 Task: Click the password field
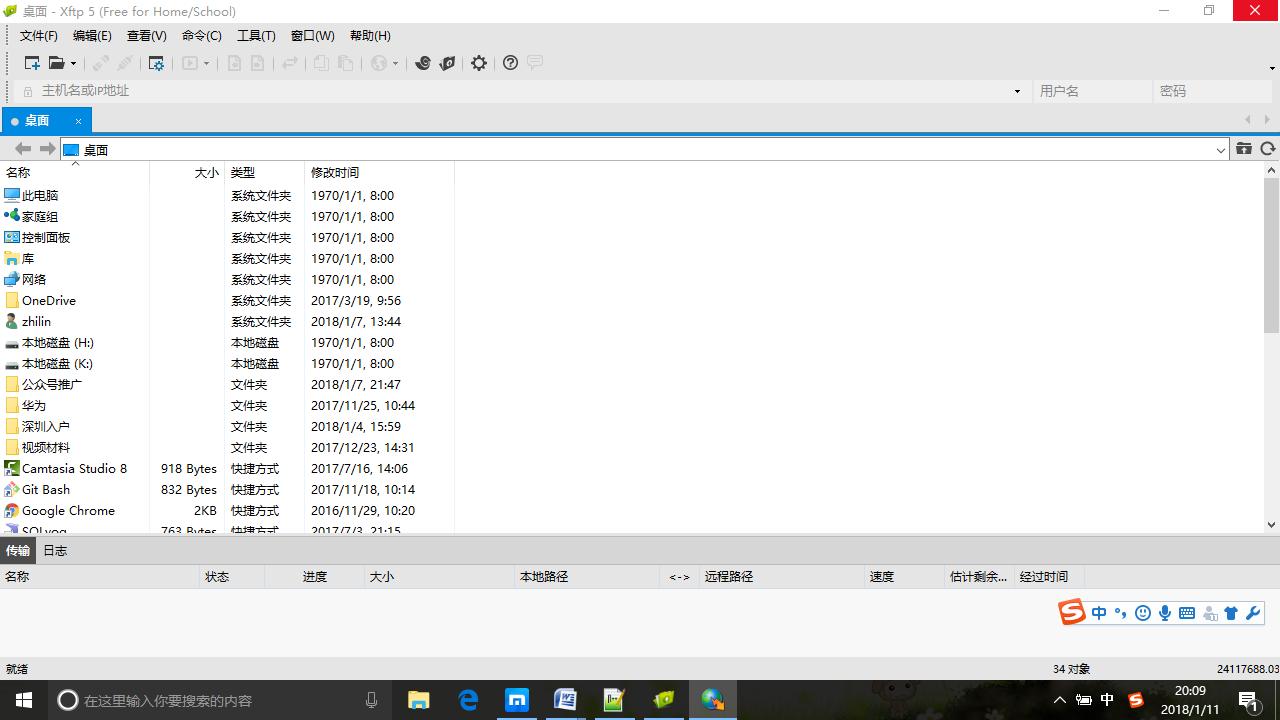pyautogui.click(x=1213, y=90)
